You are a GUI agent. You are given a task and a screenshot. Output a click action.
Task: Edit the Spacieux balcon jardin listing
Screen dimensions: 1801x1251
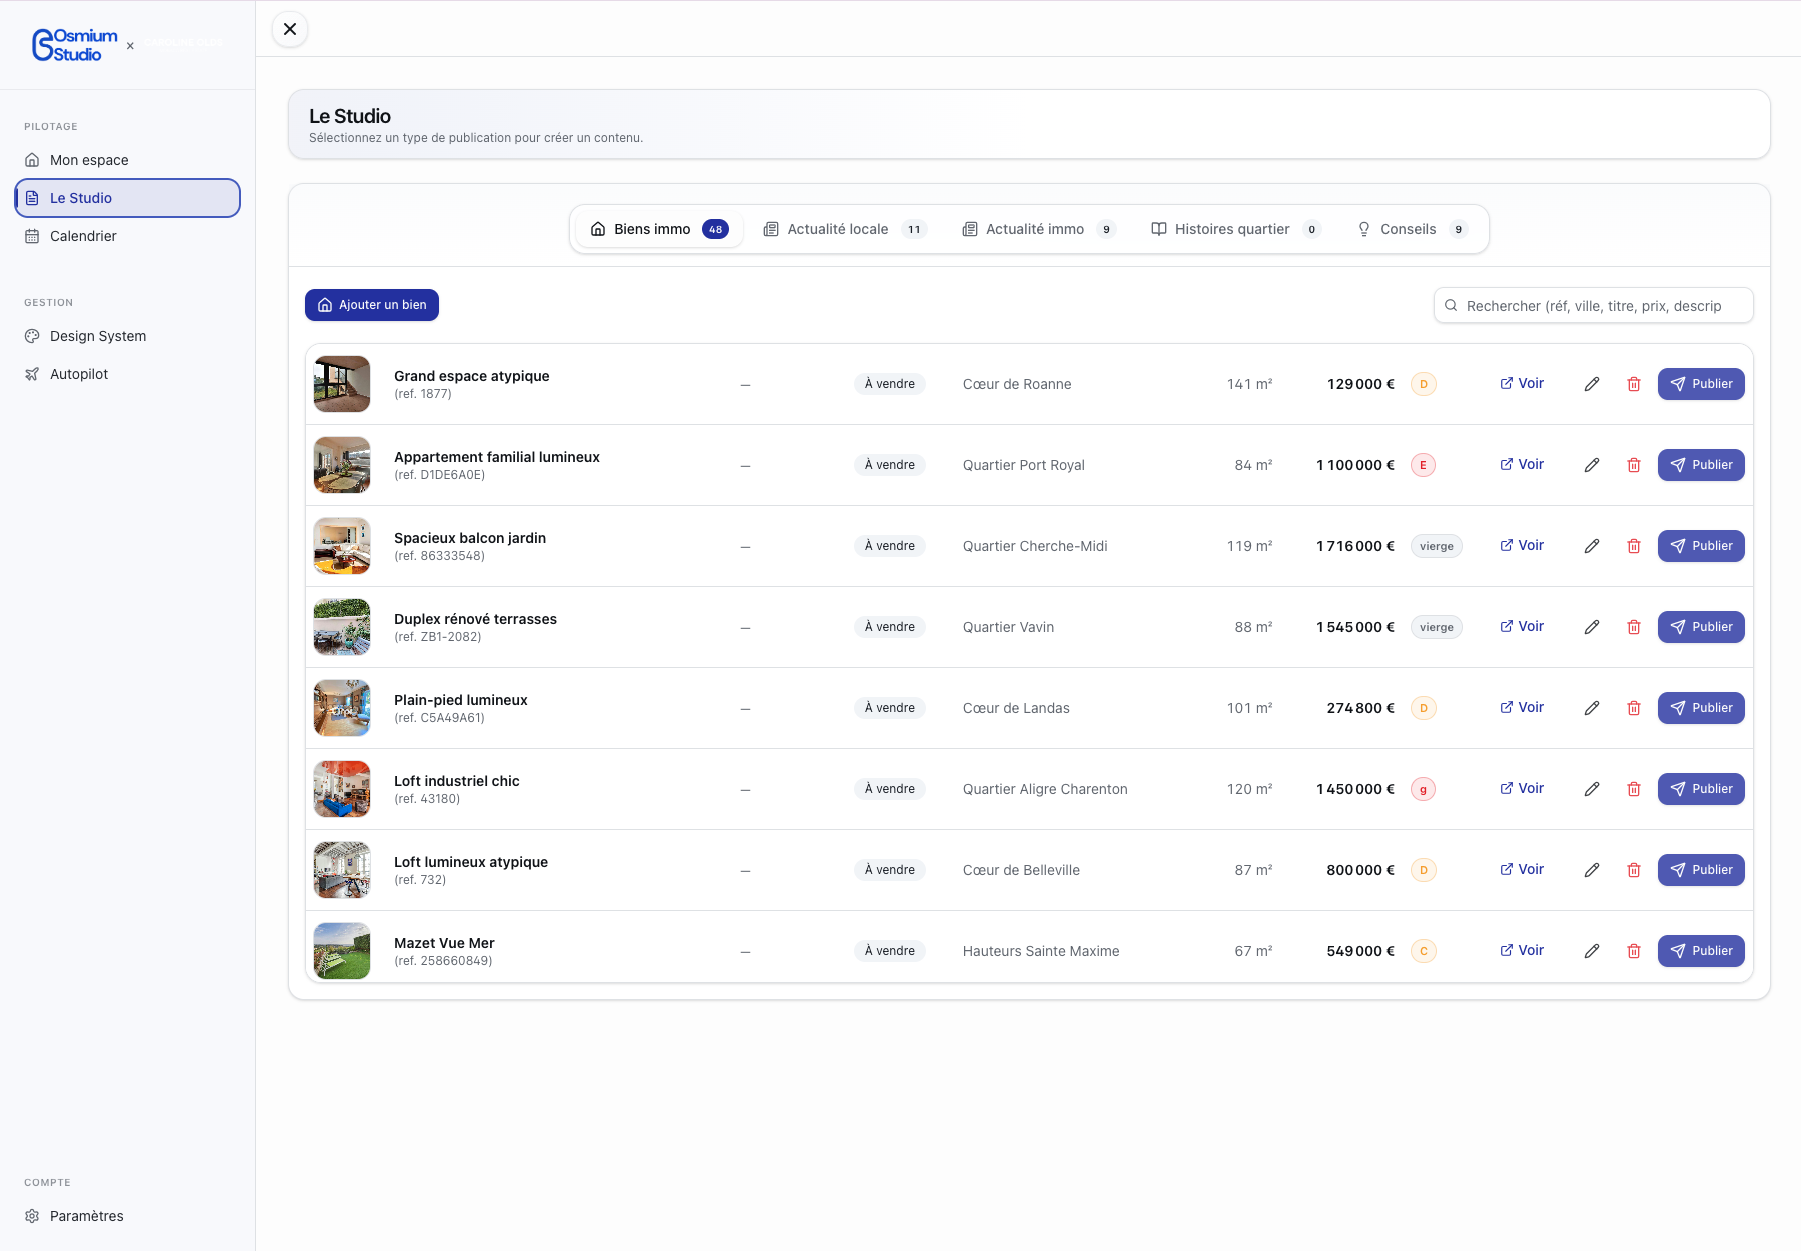point(1592,546)
